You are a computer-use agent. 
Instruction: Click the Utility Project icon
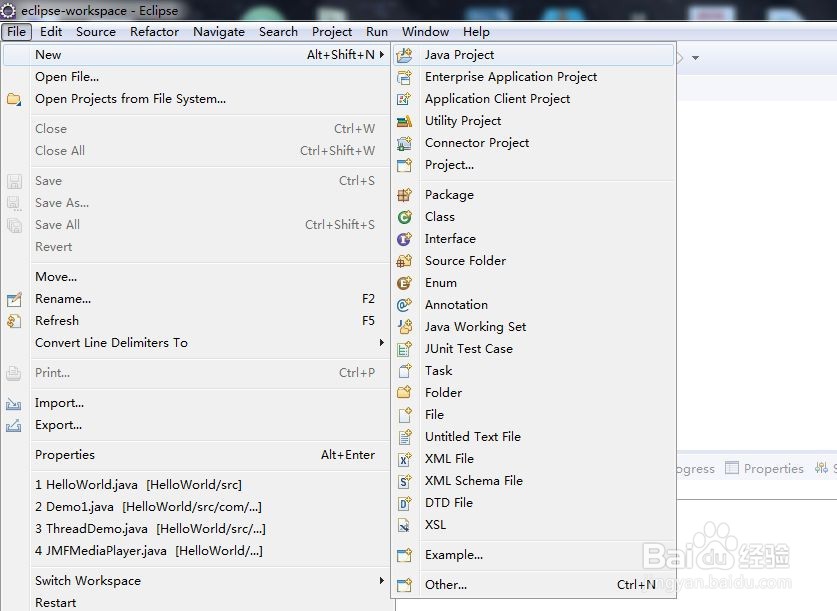405,121
